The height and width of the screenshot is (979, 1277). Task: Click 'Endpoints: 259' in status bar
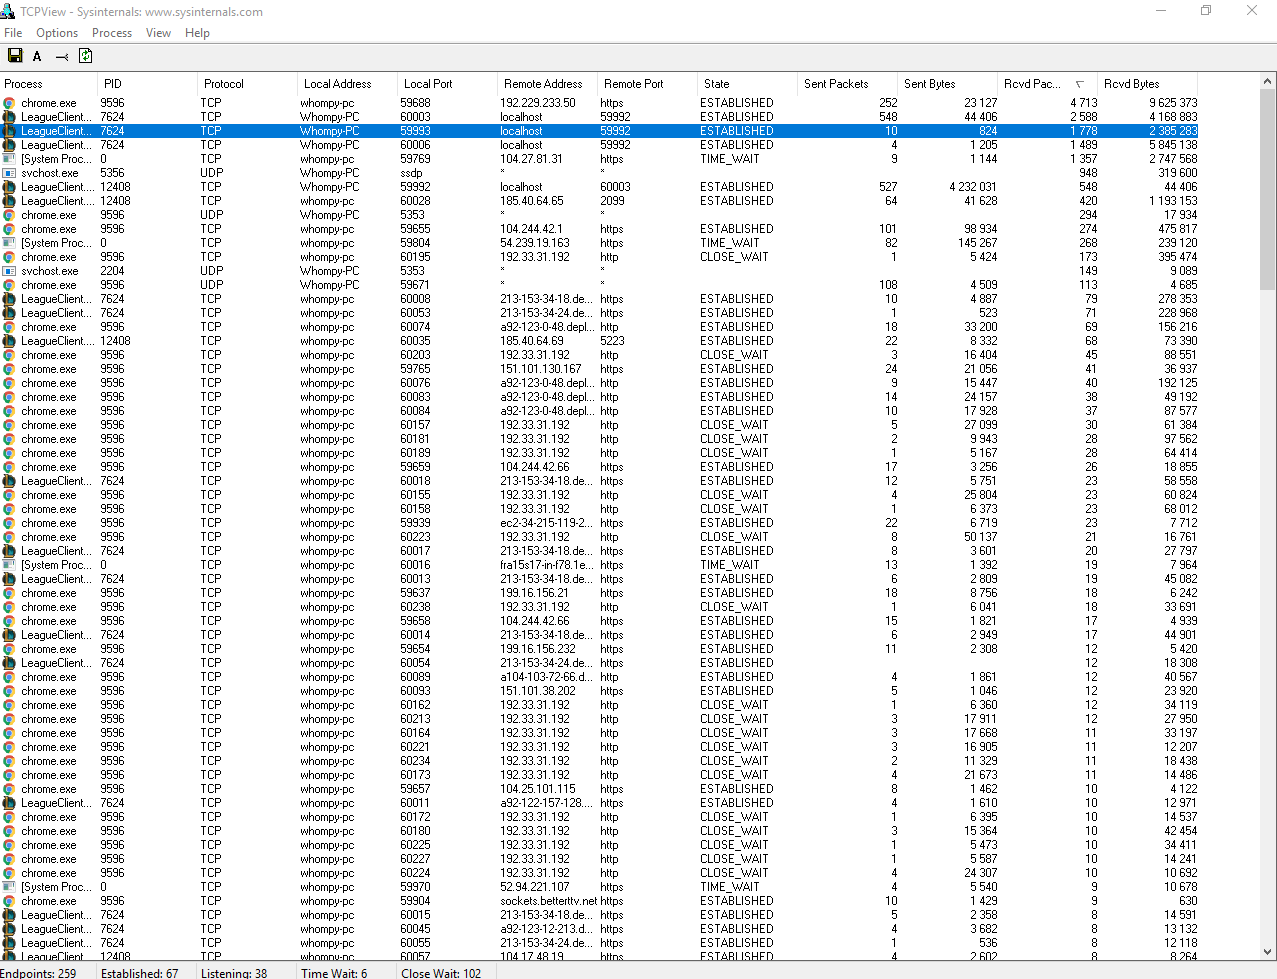(40, 973)
